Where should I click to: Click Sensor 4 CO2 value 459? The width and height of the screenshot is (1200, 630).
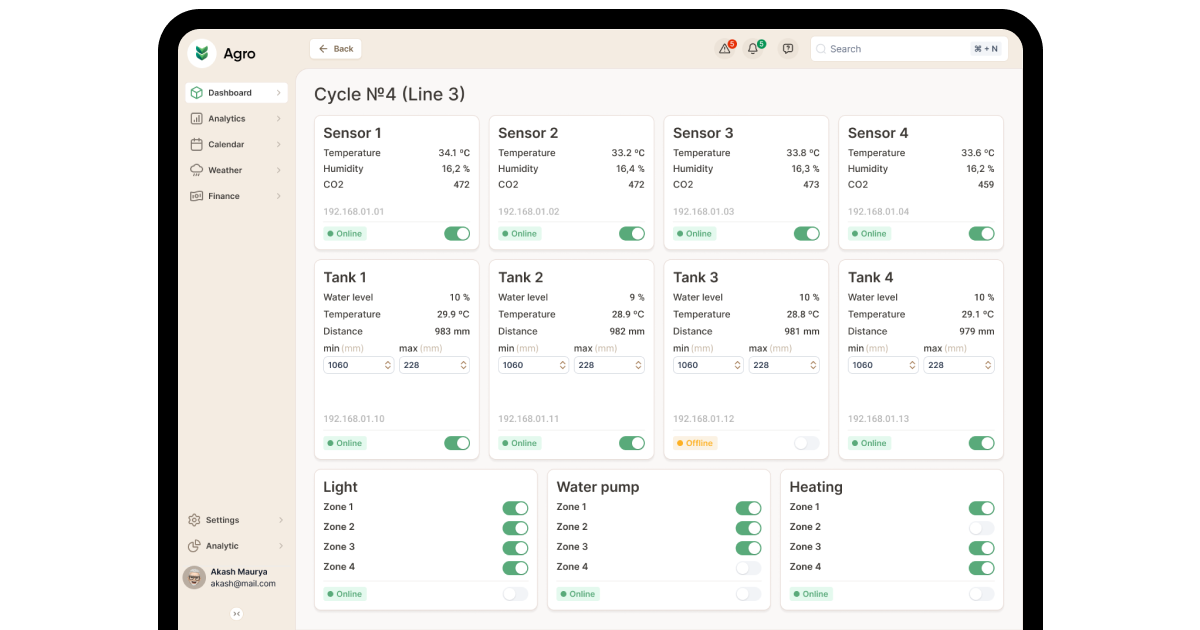point(986,185)
